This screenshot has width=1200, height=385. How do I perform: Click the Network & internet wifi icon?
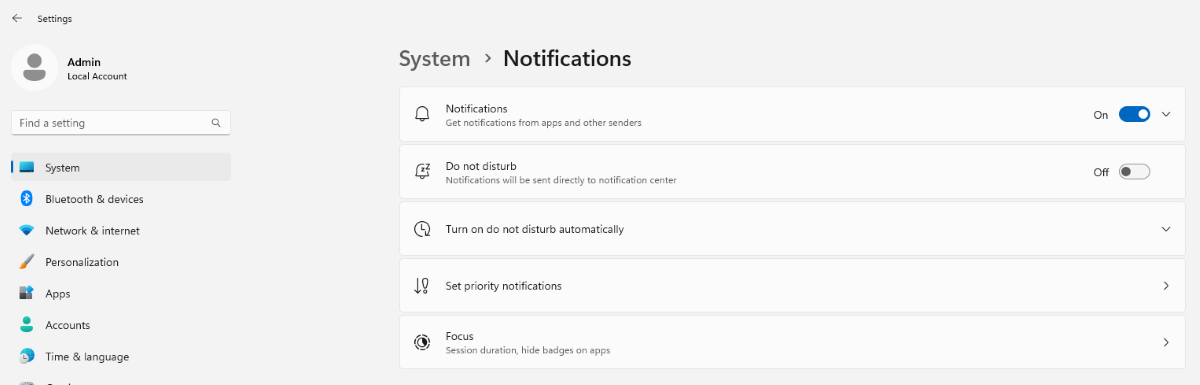click(27, 230)
